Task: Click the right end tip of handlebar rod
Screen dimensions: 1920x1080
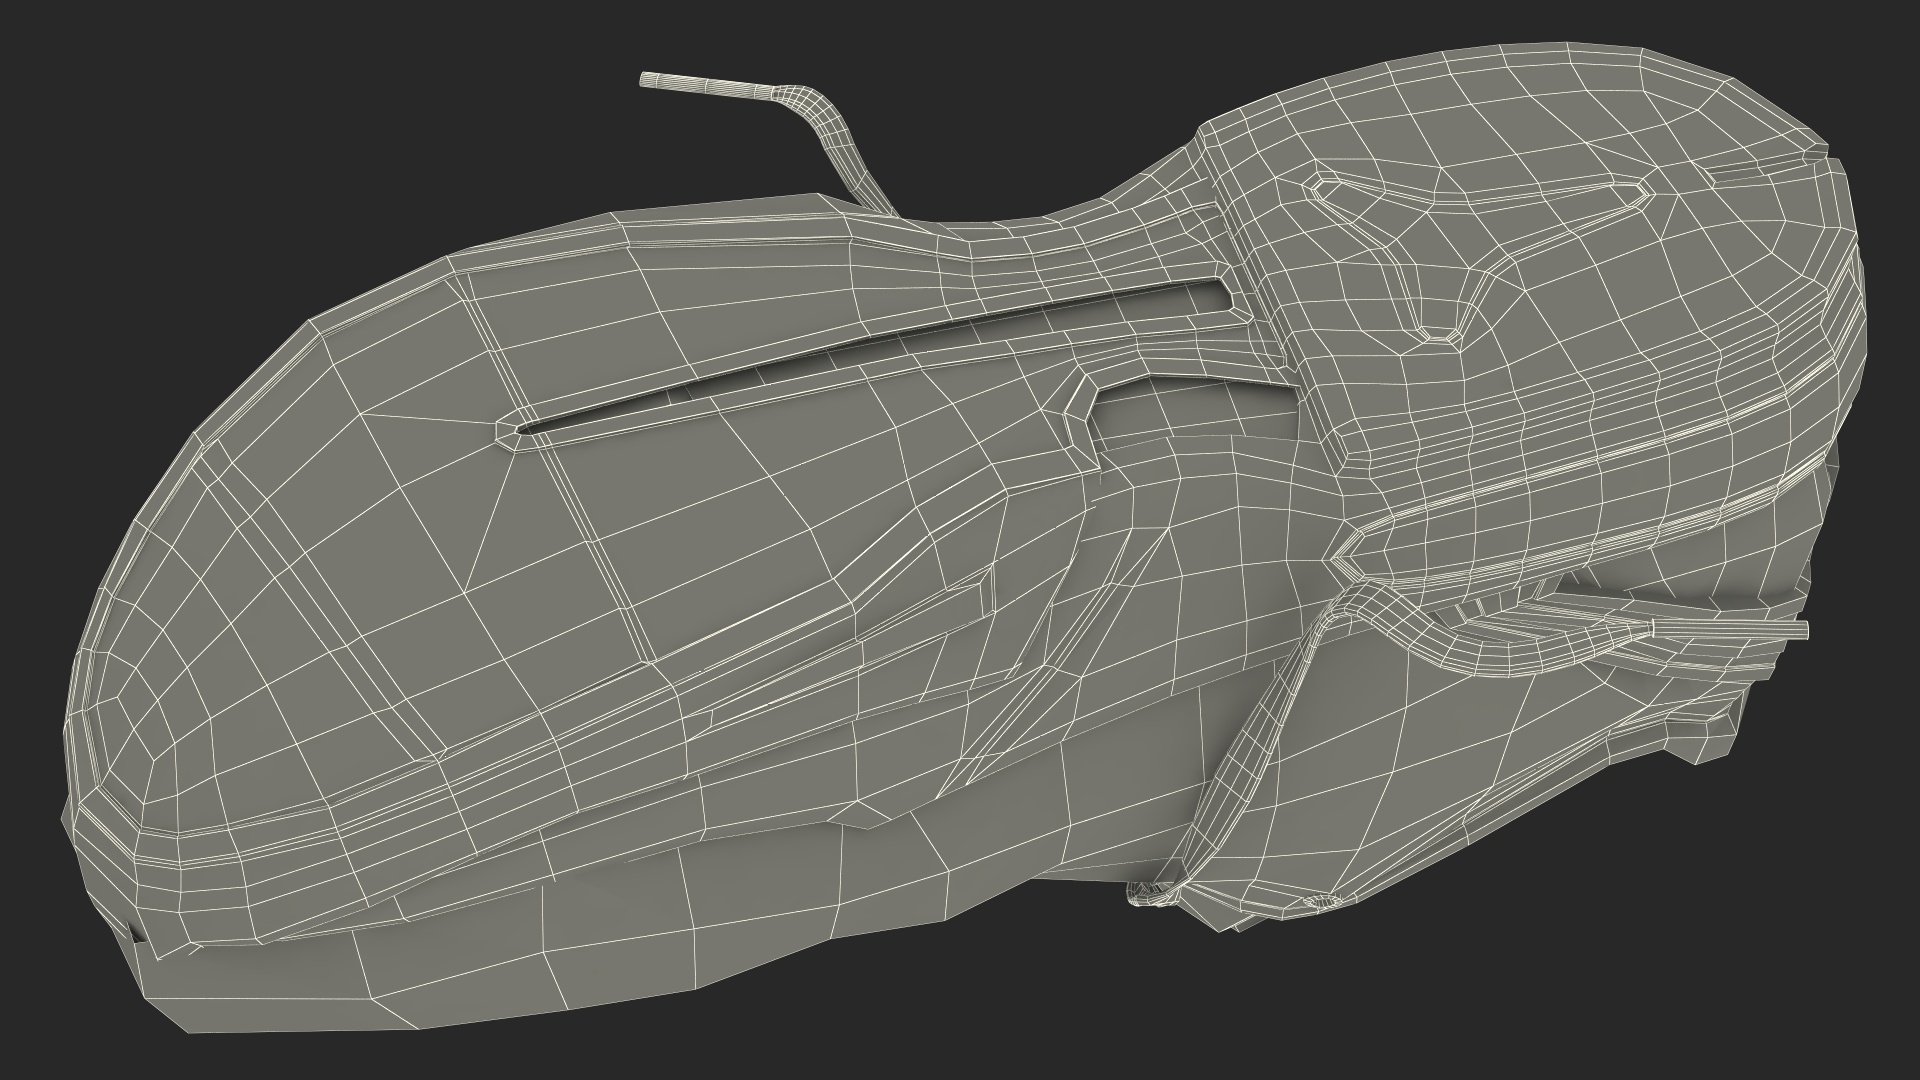Action: click(1803, 629)
